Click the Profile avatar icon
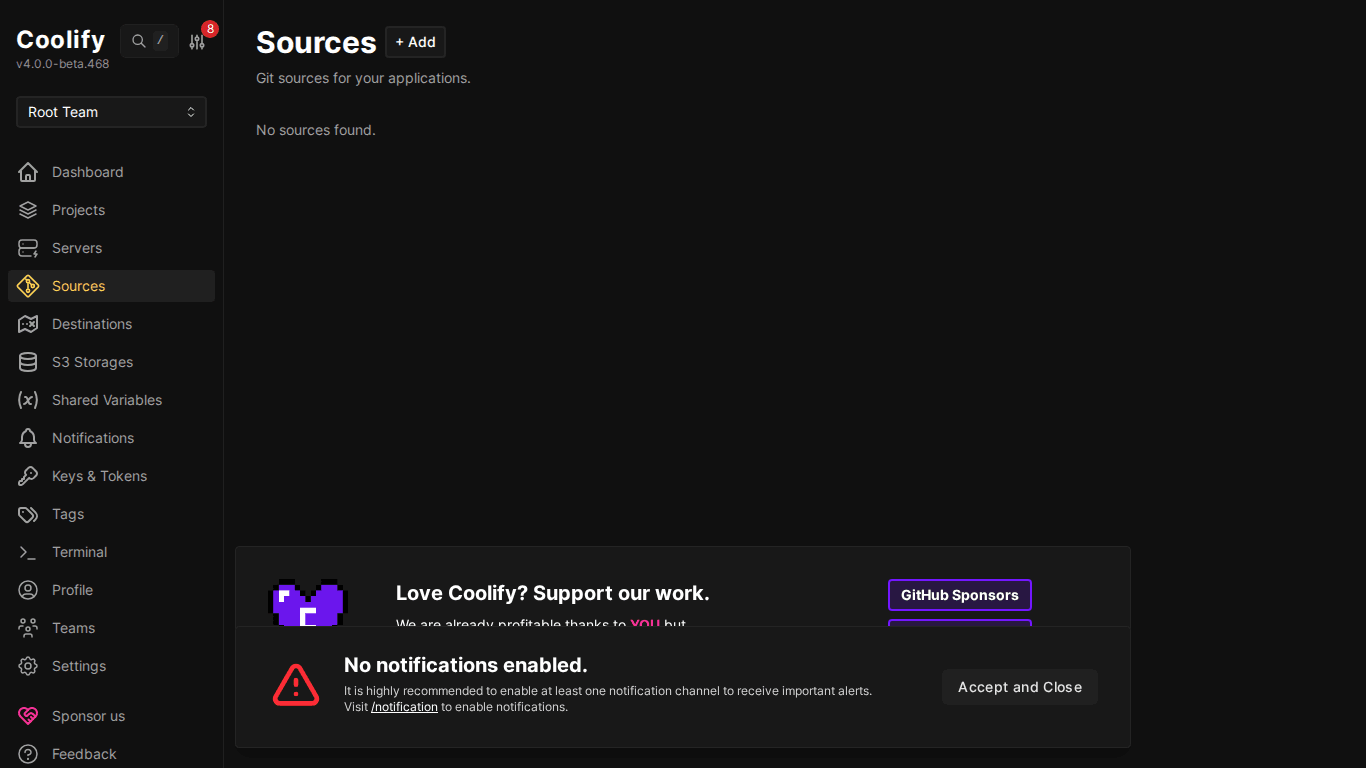1366x768 pixels. tap(28, 590)
